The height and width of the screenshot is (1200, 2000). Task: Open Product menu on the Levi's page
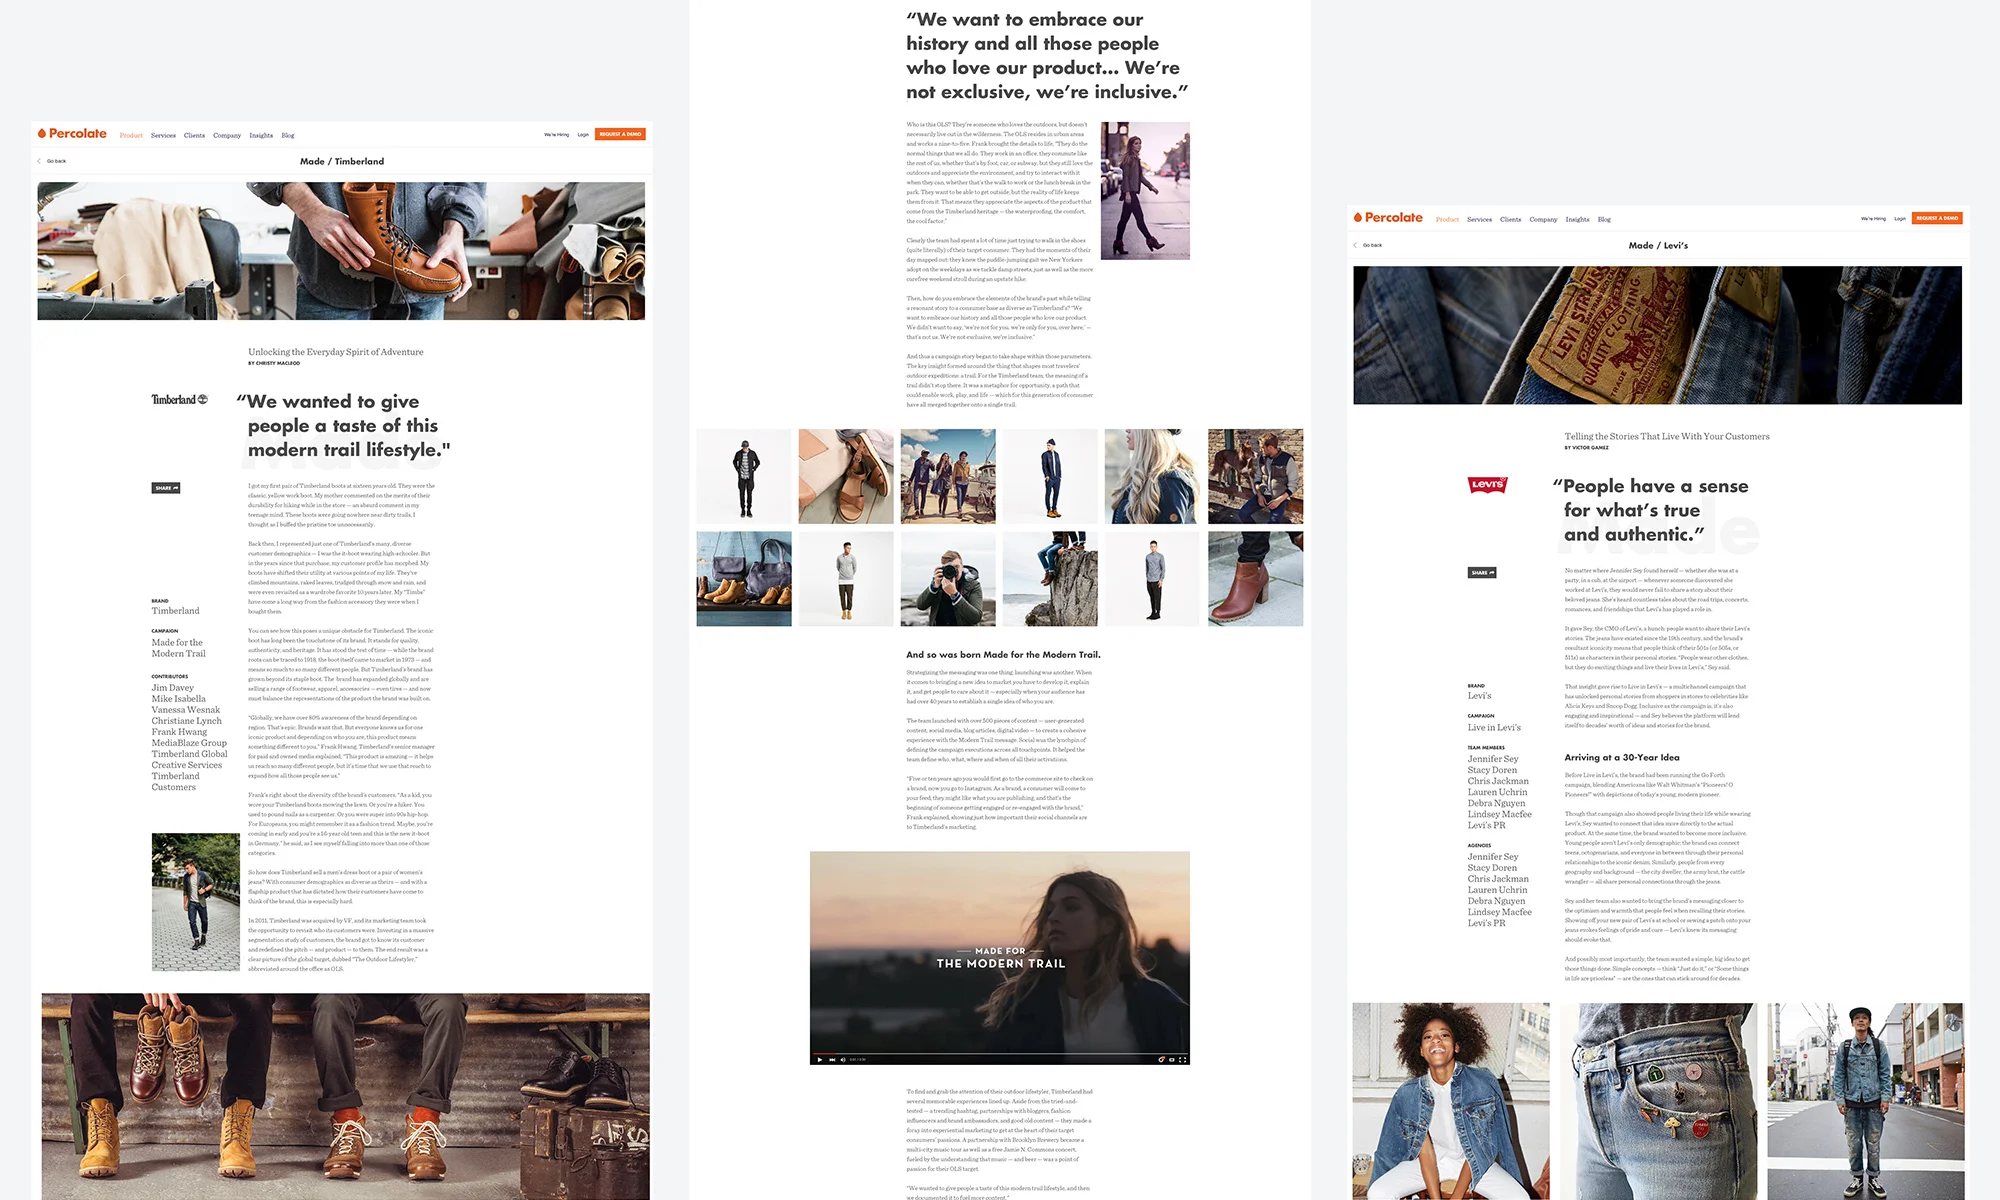1447,219
